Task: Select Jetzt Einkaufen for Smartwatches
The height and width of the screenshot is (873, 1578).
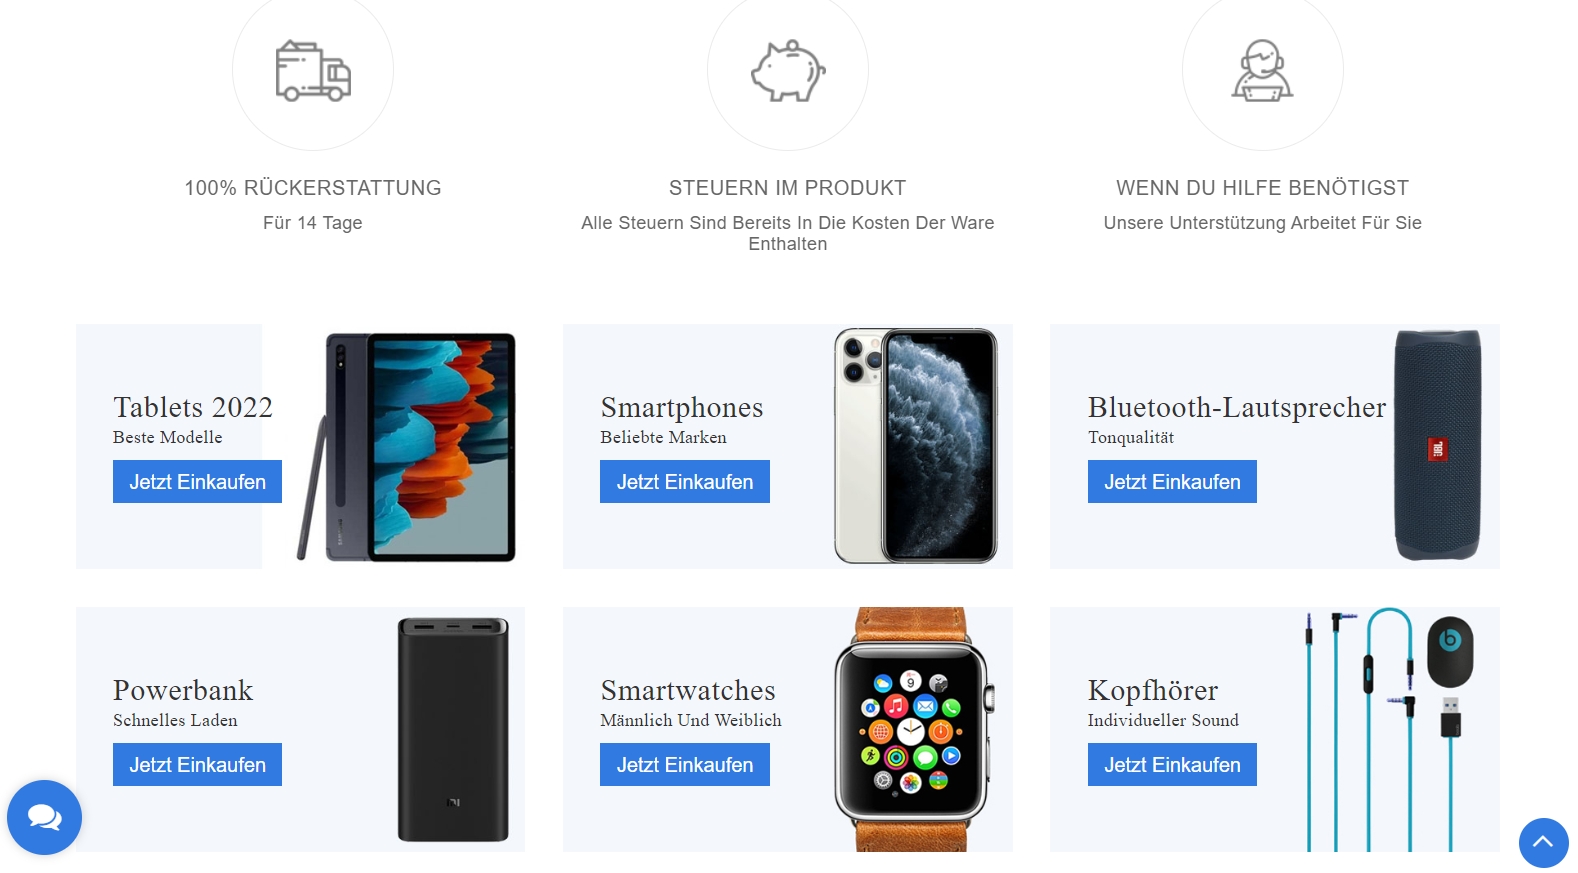Action: coord(685,764)
